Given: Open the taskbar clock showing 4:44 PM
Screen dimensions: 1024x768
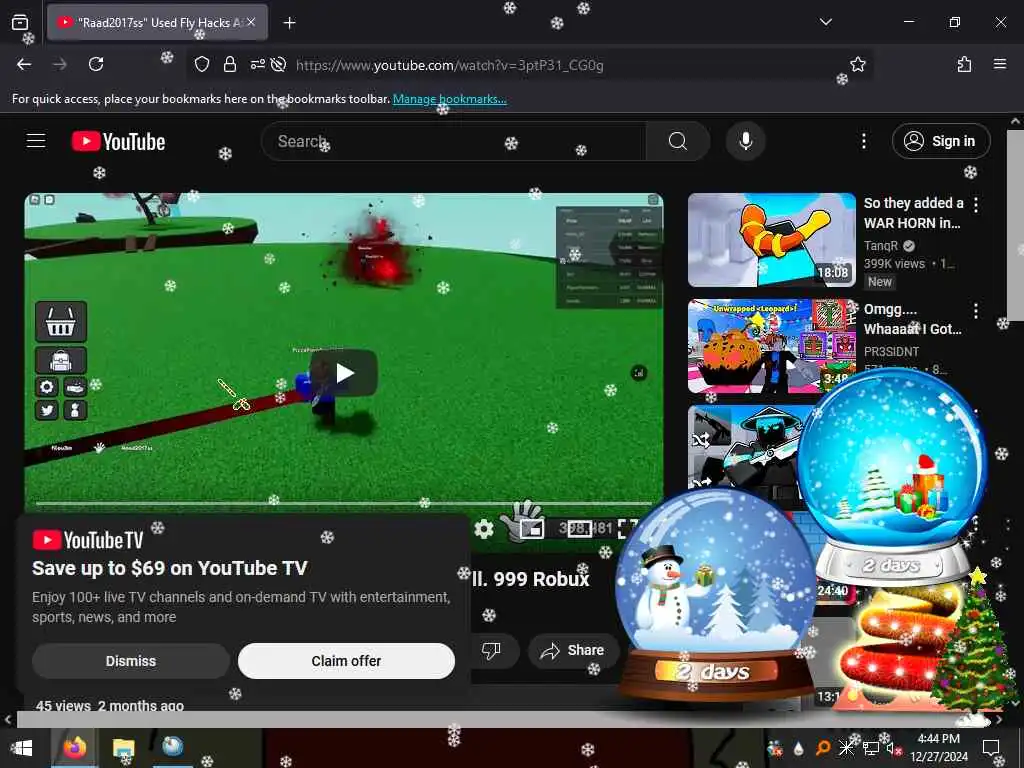Looking at the screenshot, I should (938, 748).
